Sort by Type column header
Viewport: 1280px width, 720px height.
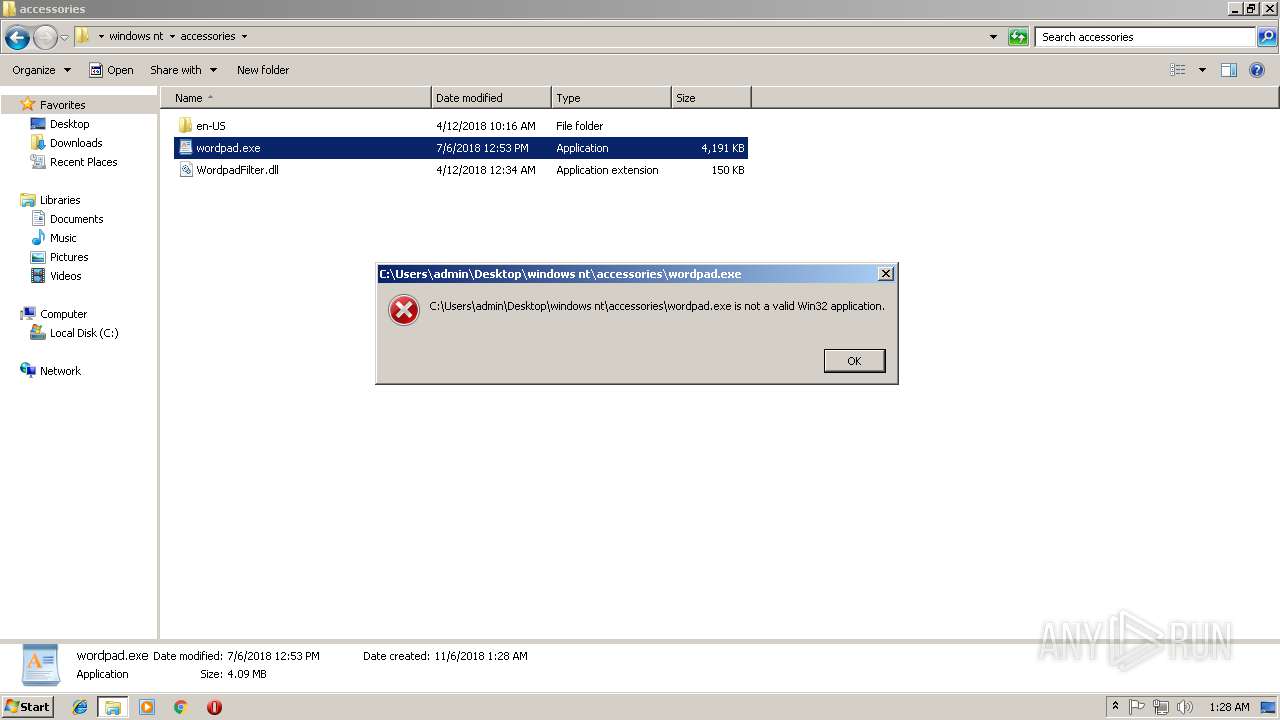(611, 98)
